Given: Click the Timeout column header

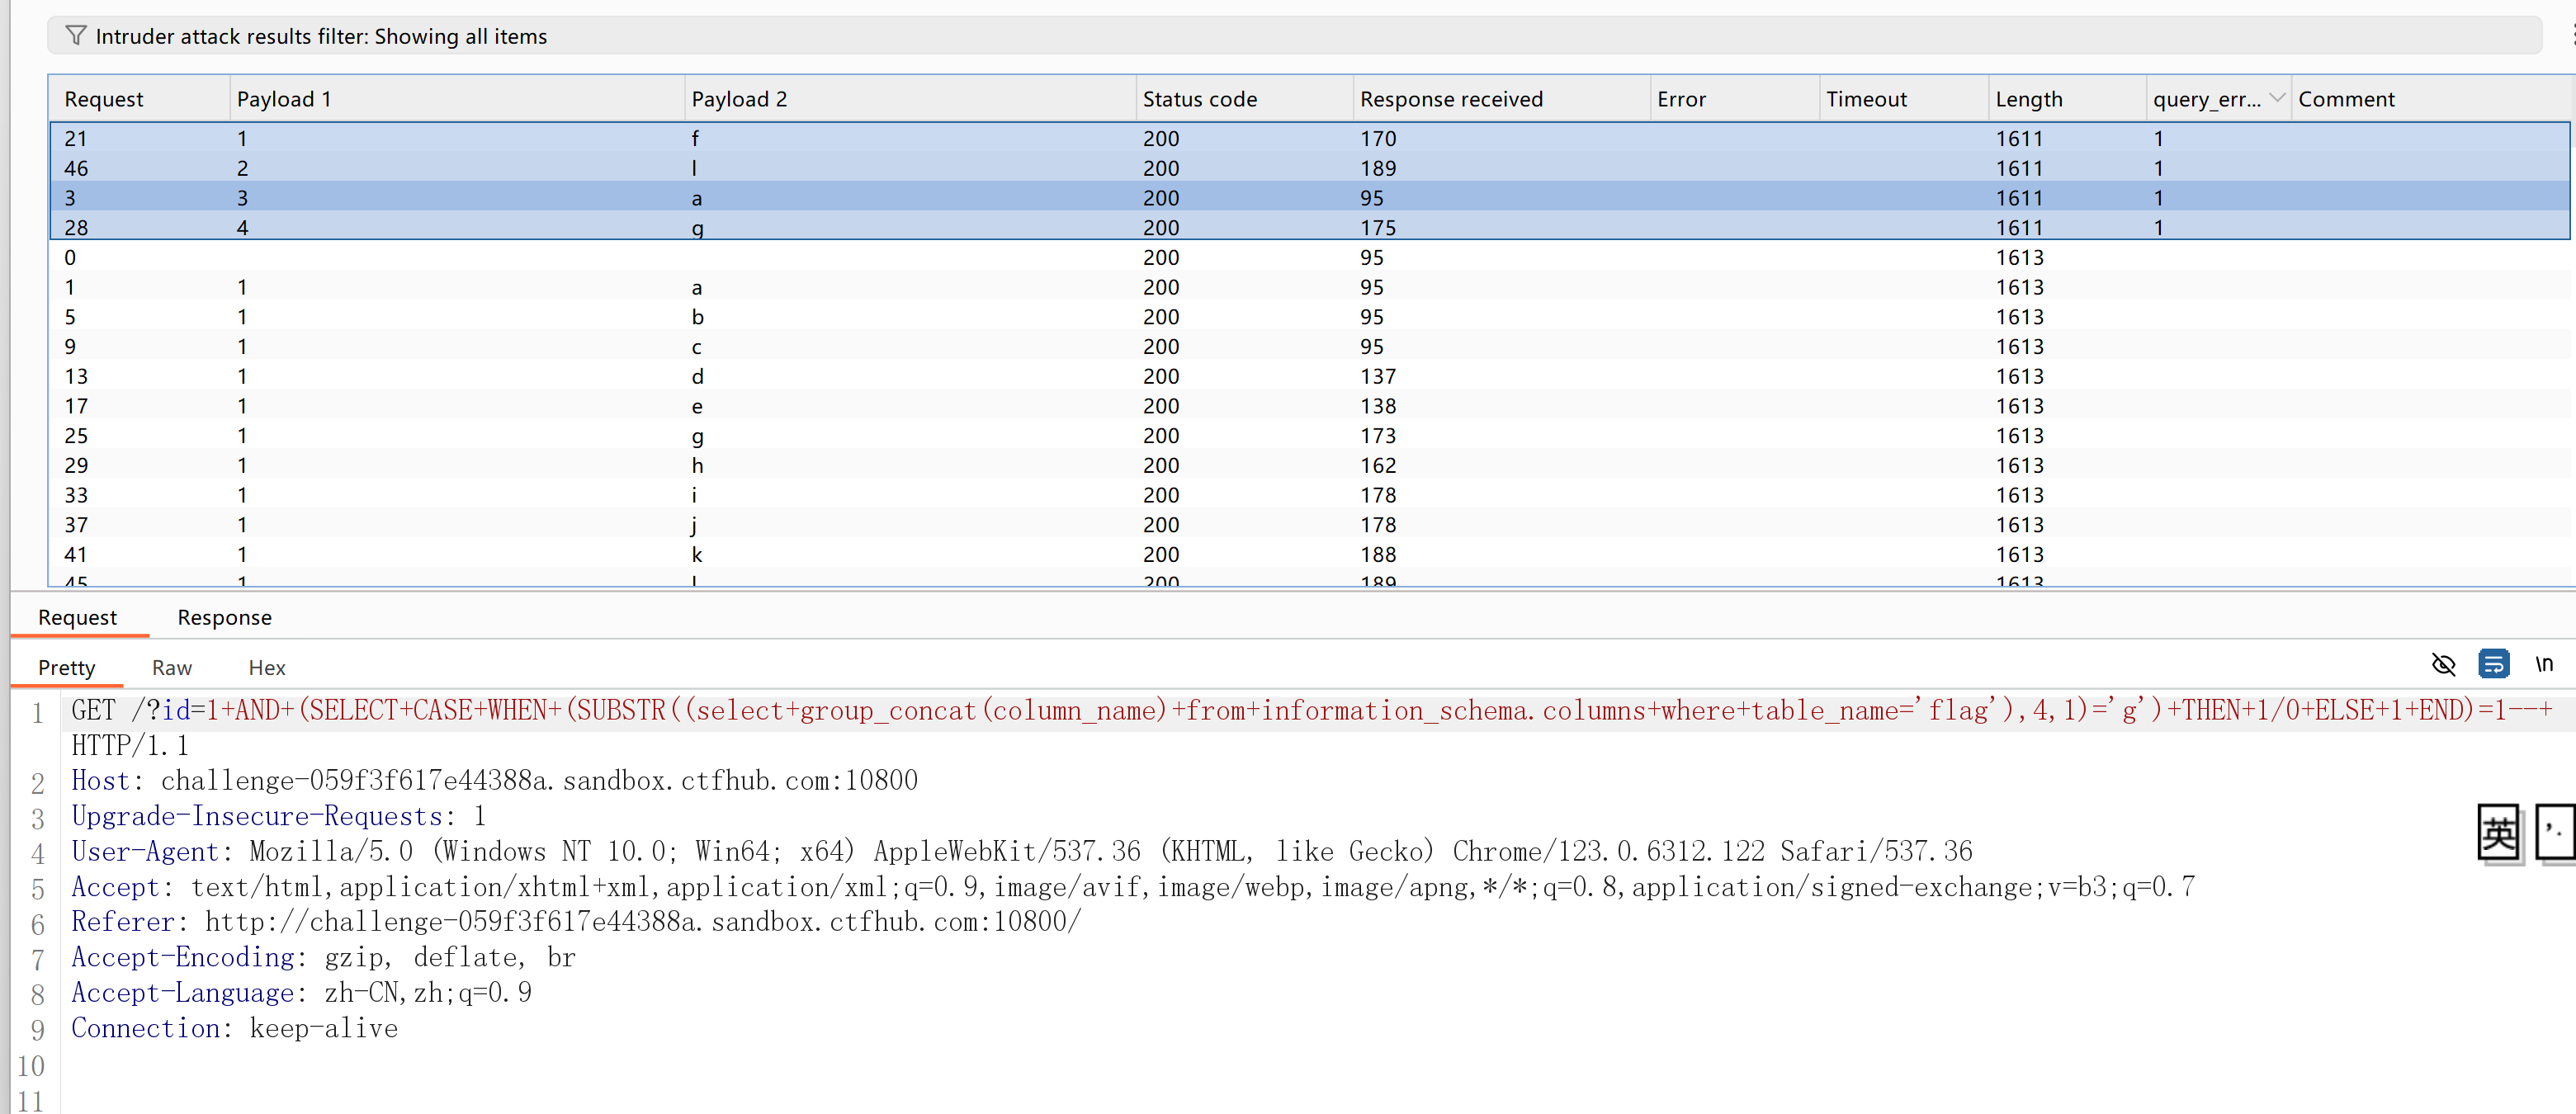Looking at the screenshot, I should [1904, 99].
